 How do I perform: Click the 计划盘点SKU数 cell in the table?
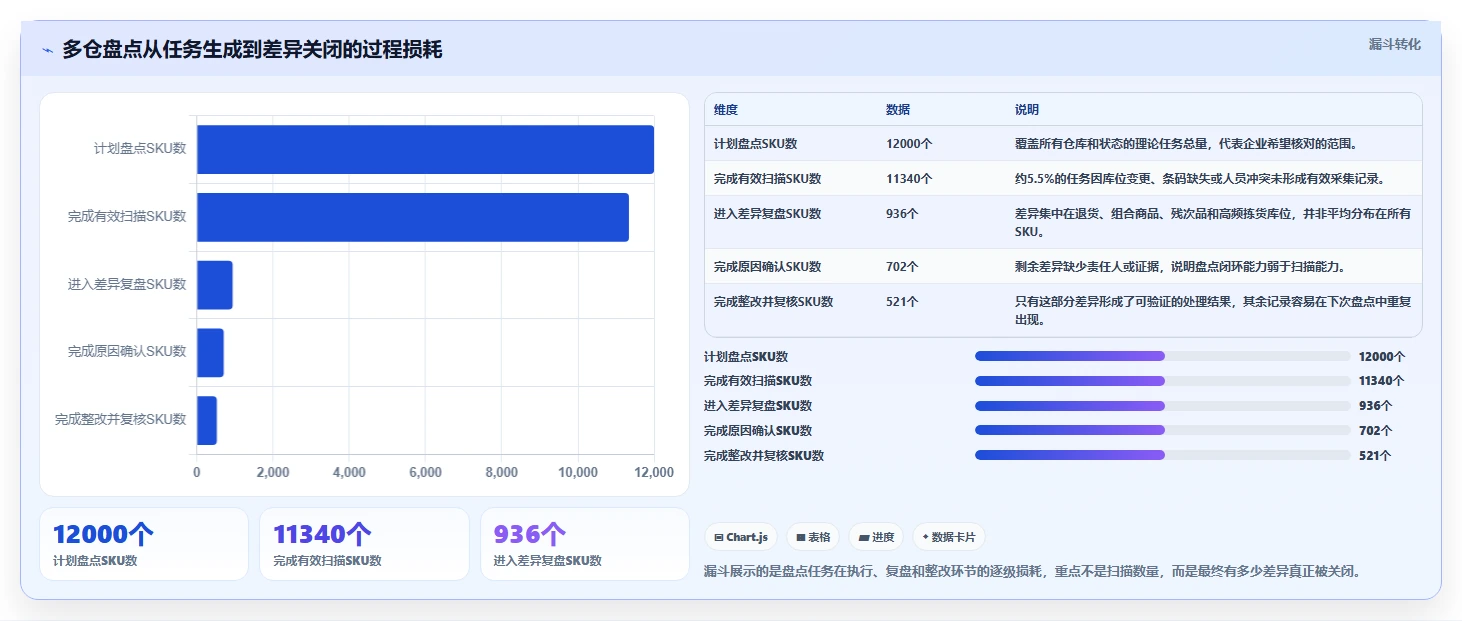[755, 144]
